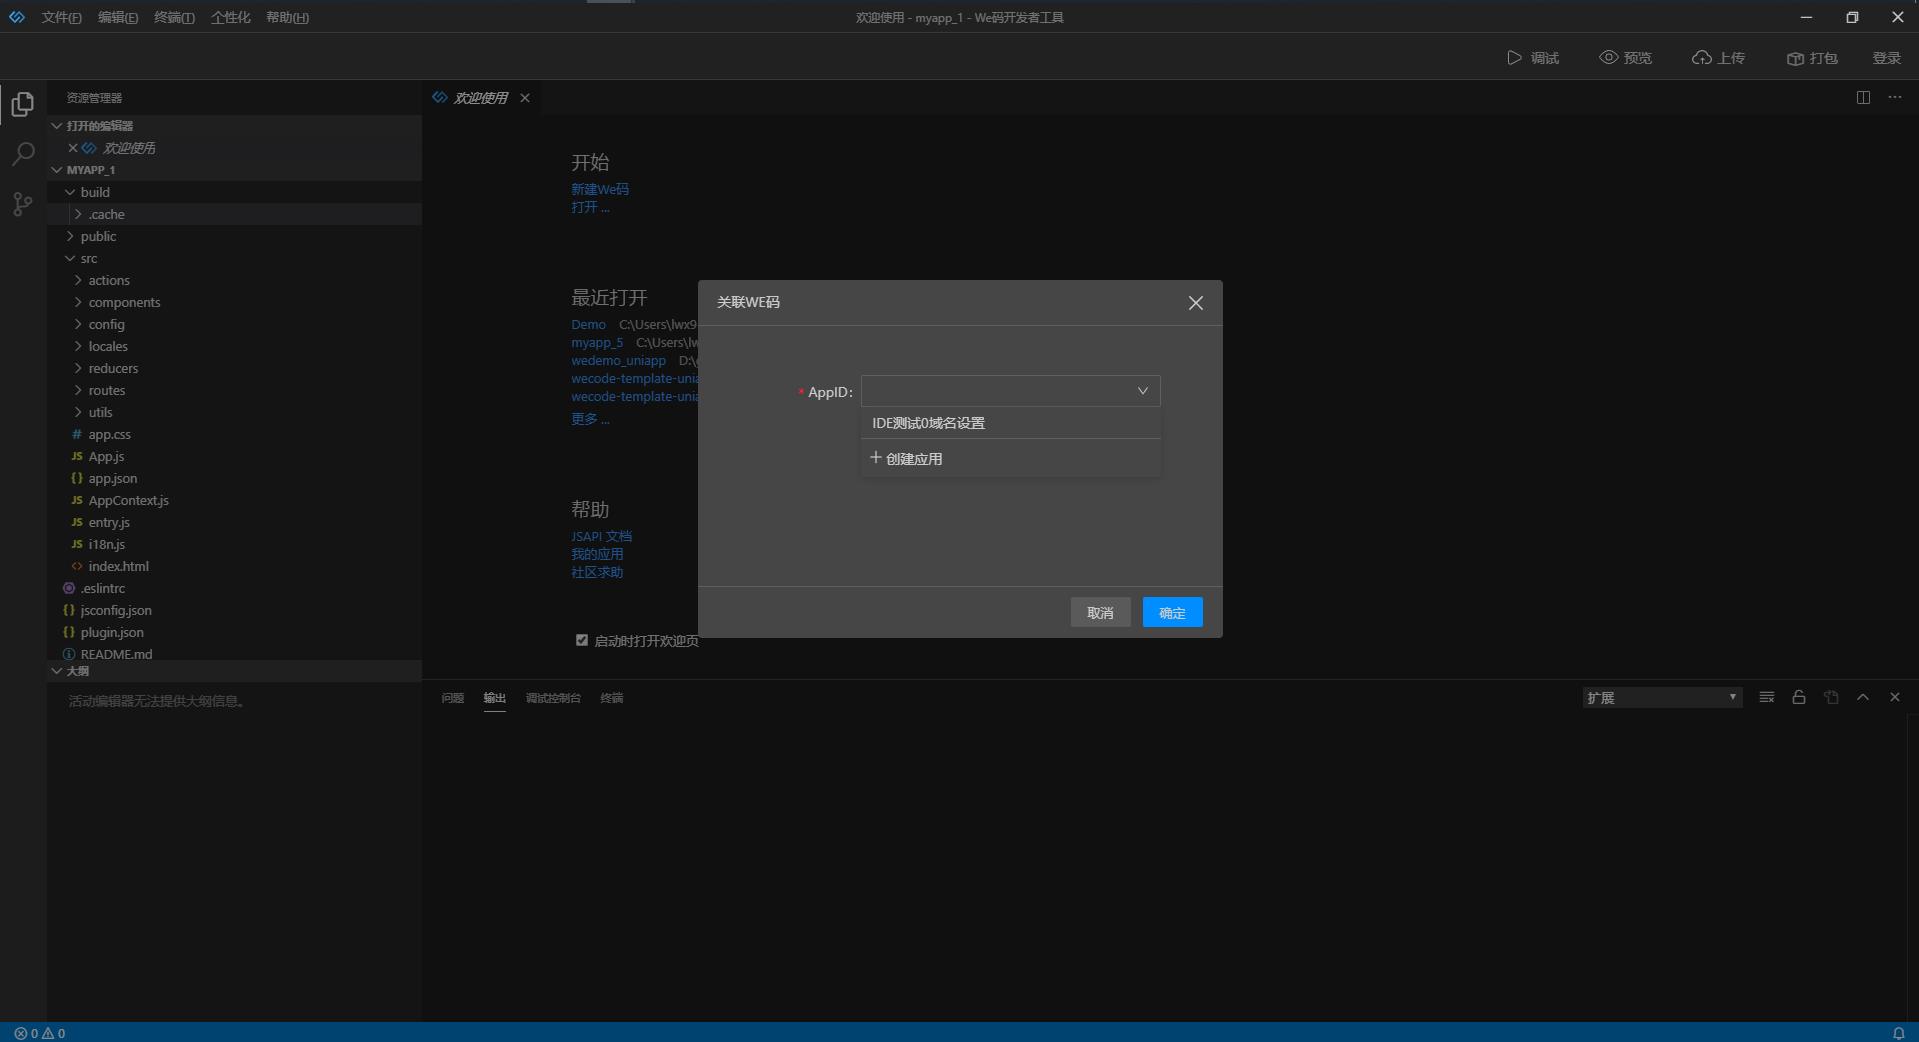The width and height of the screenshot is (1919, 1042).
Task: Split the editor using the split icon
Action: 1863,97
